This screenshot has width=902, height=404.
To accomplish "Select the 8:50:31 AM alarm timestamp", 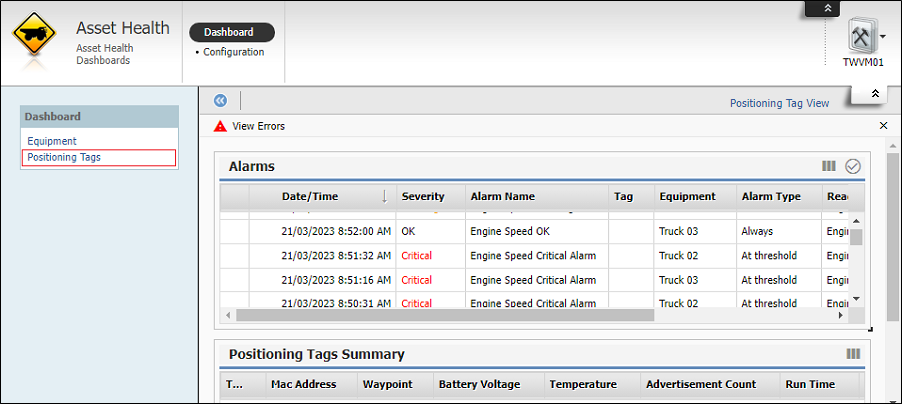I will coord(337,303).
